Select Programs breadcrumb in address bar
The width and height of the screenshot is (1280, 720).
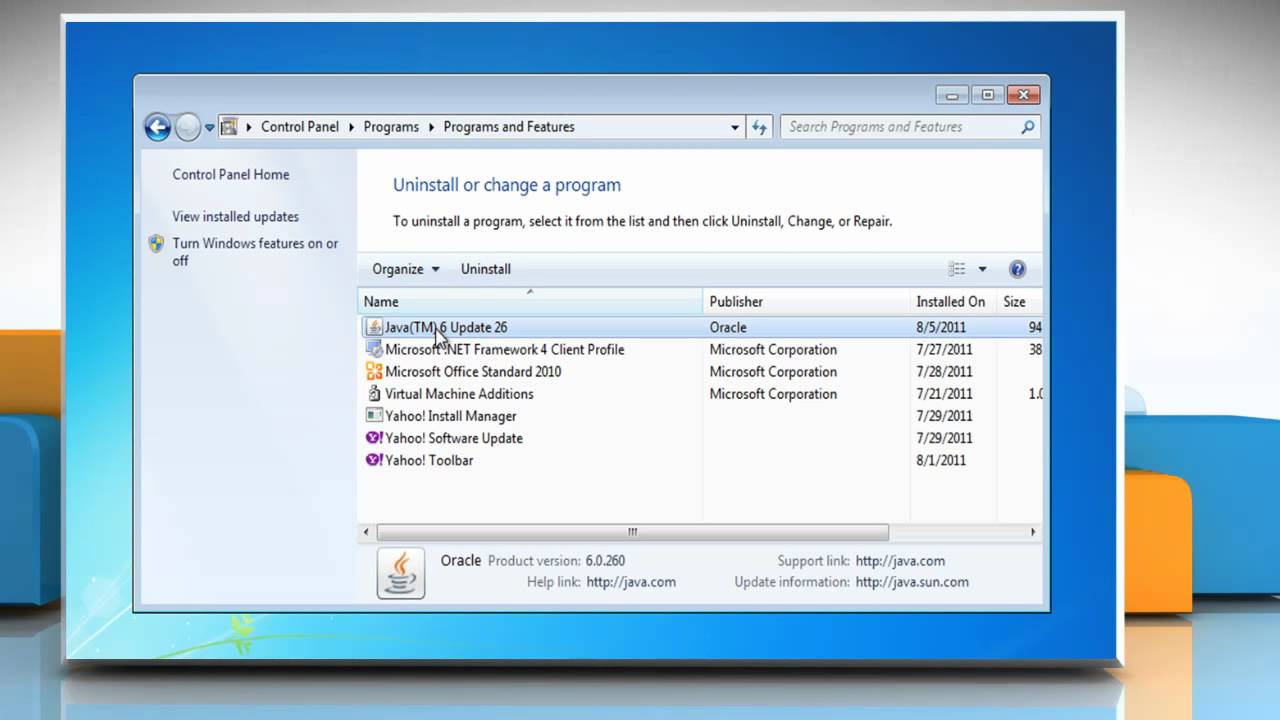coord(391,127)
